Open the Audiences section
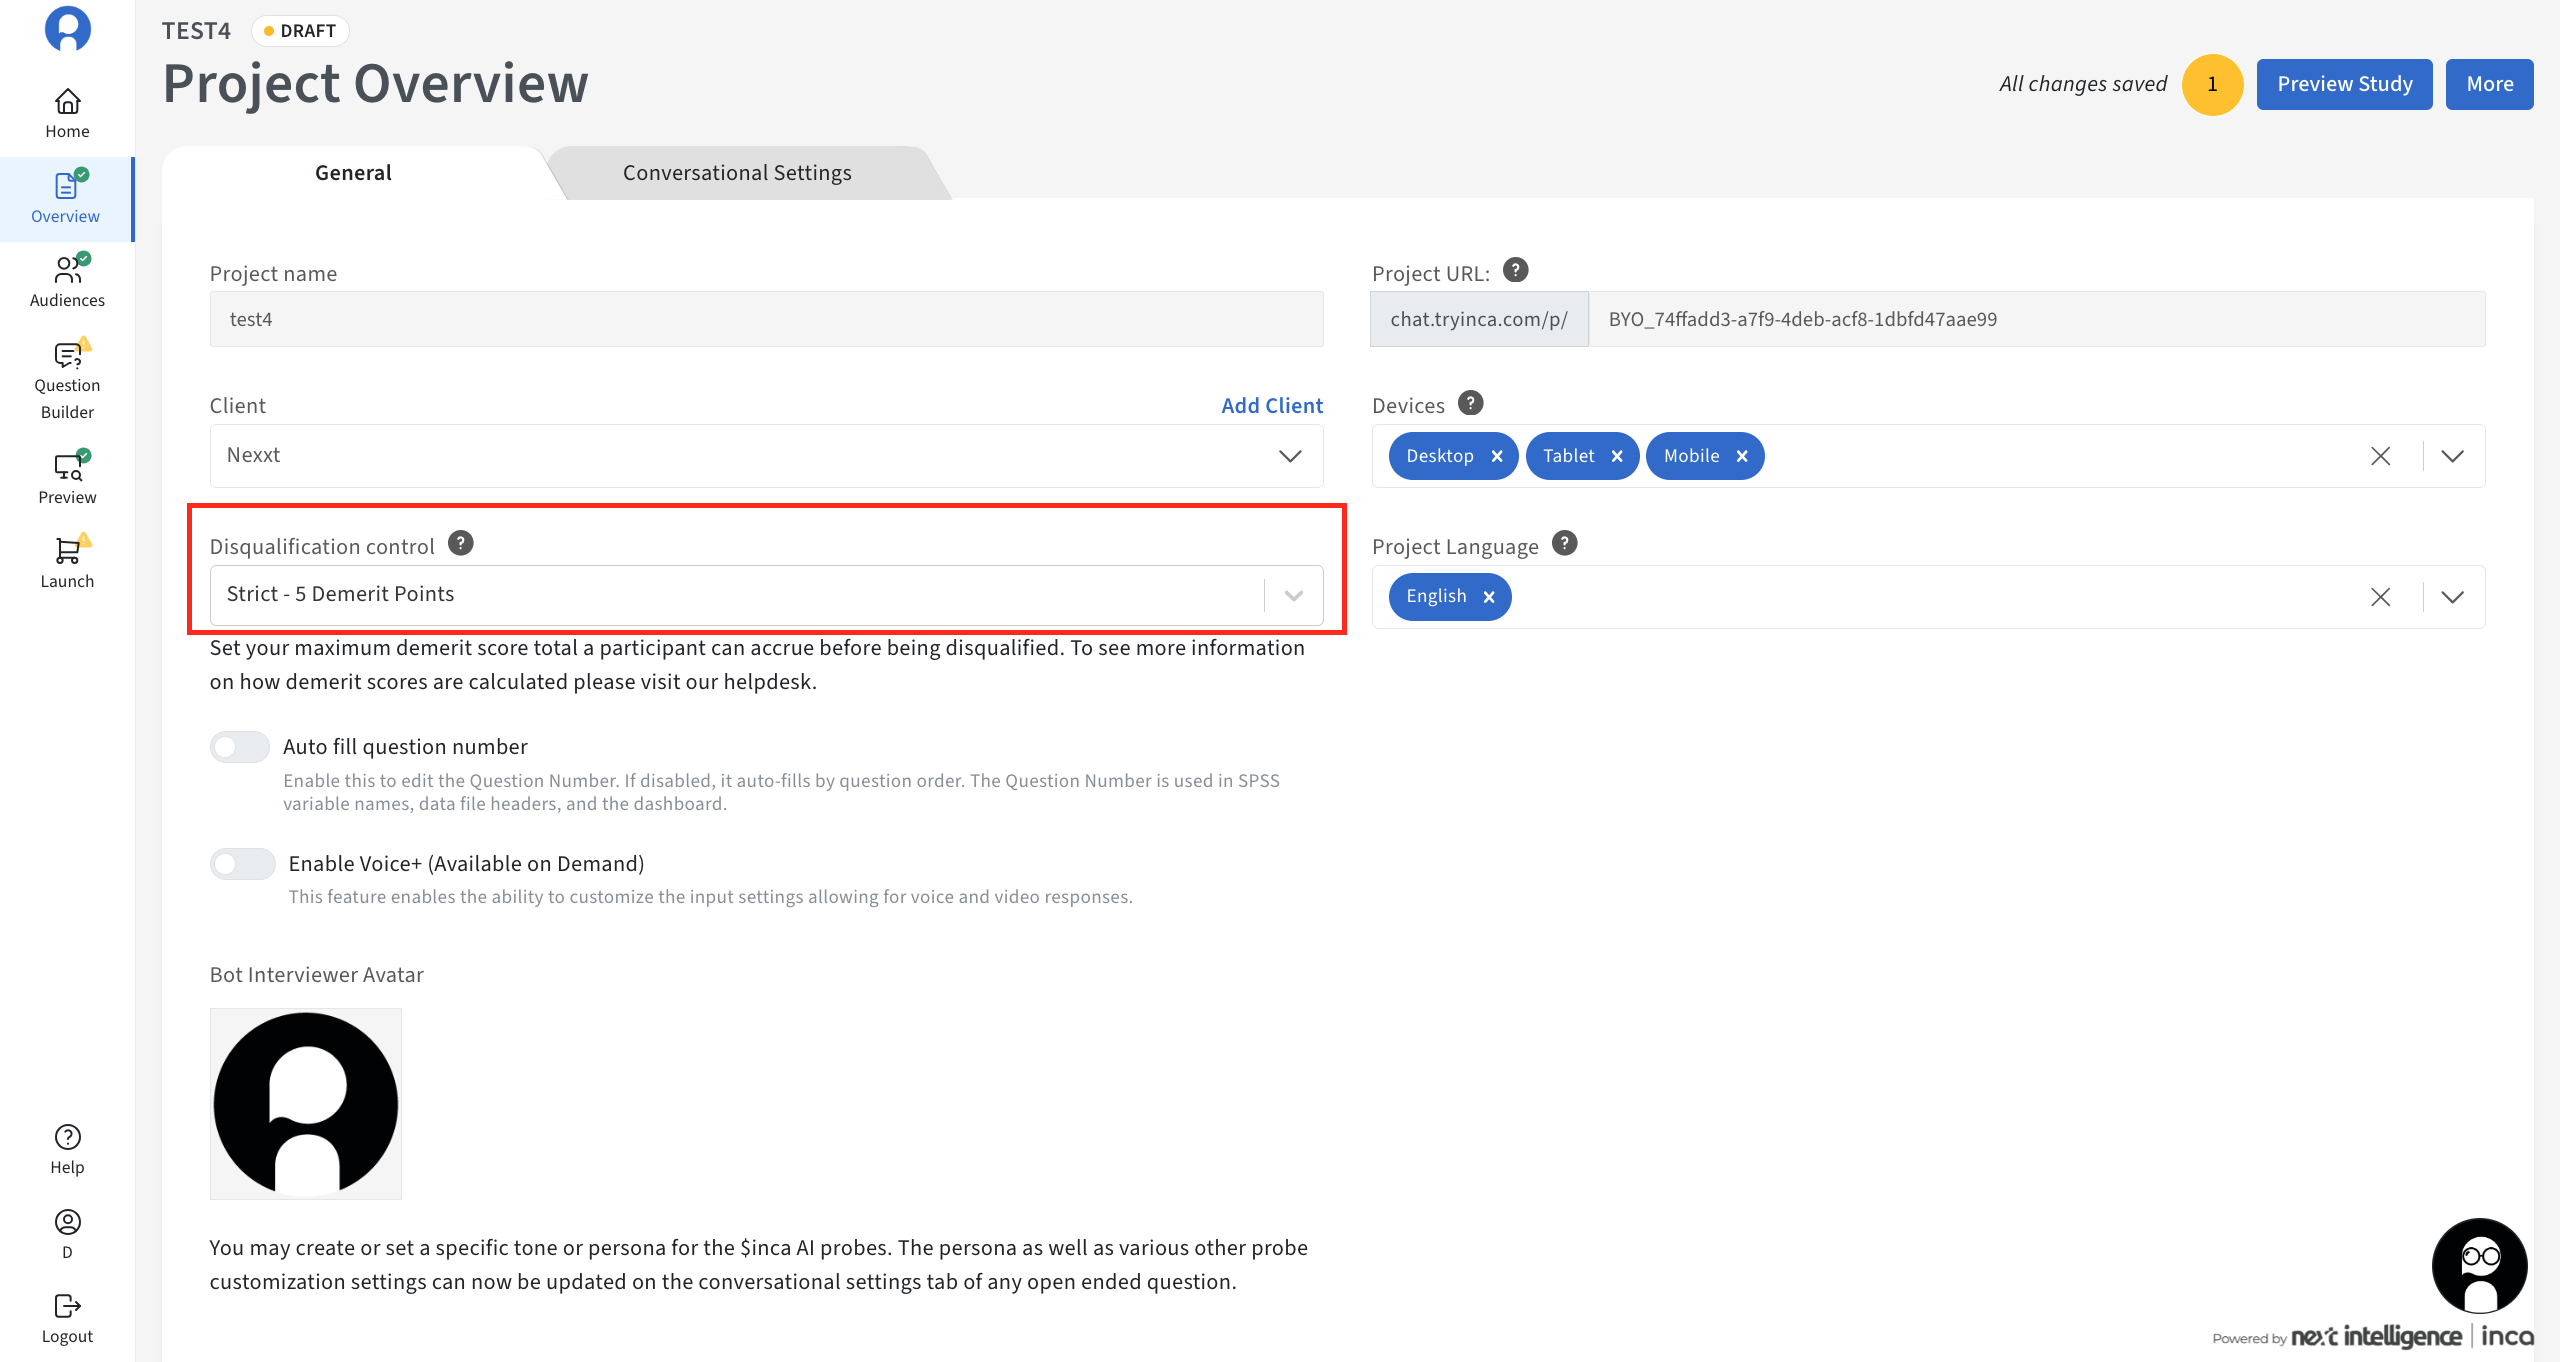Screen dimensions: 2560x1362 (67, 282)
